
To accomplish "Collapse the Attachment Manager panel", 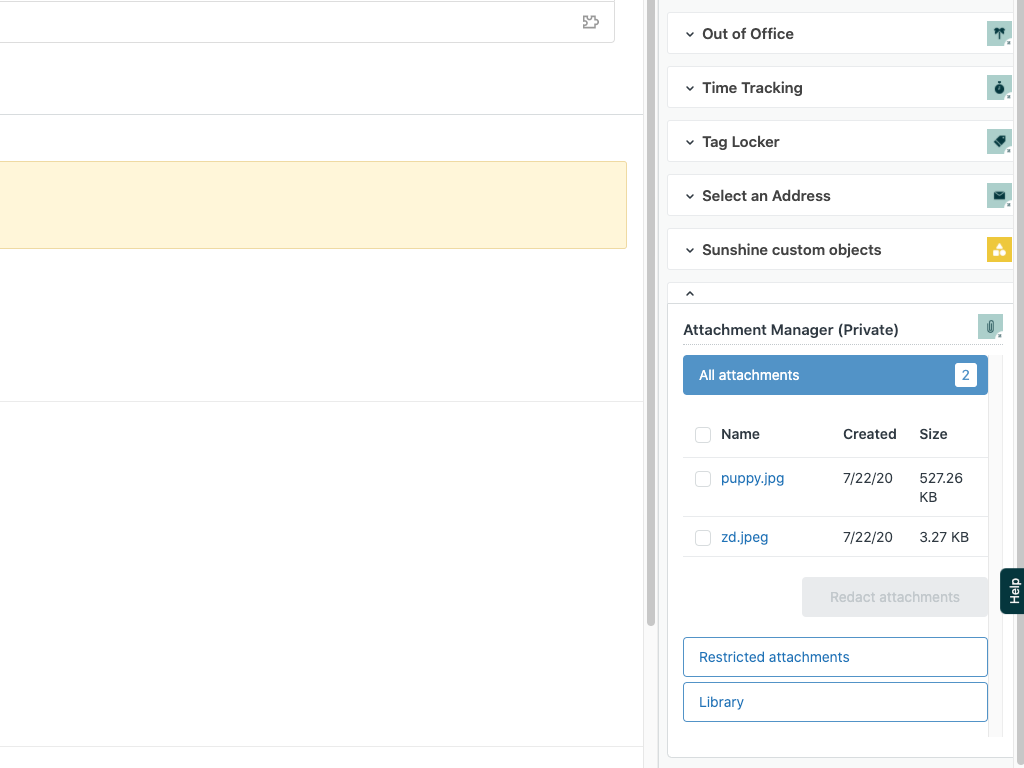I will point(689,293).
